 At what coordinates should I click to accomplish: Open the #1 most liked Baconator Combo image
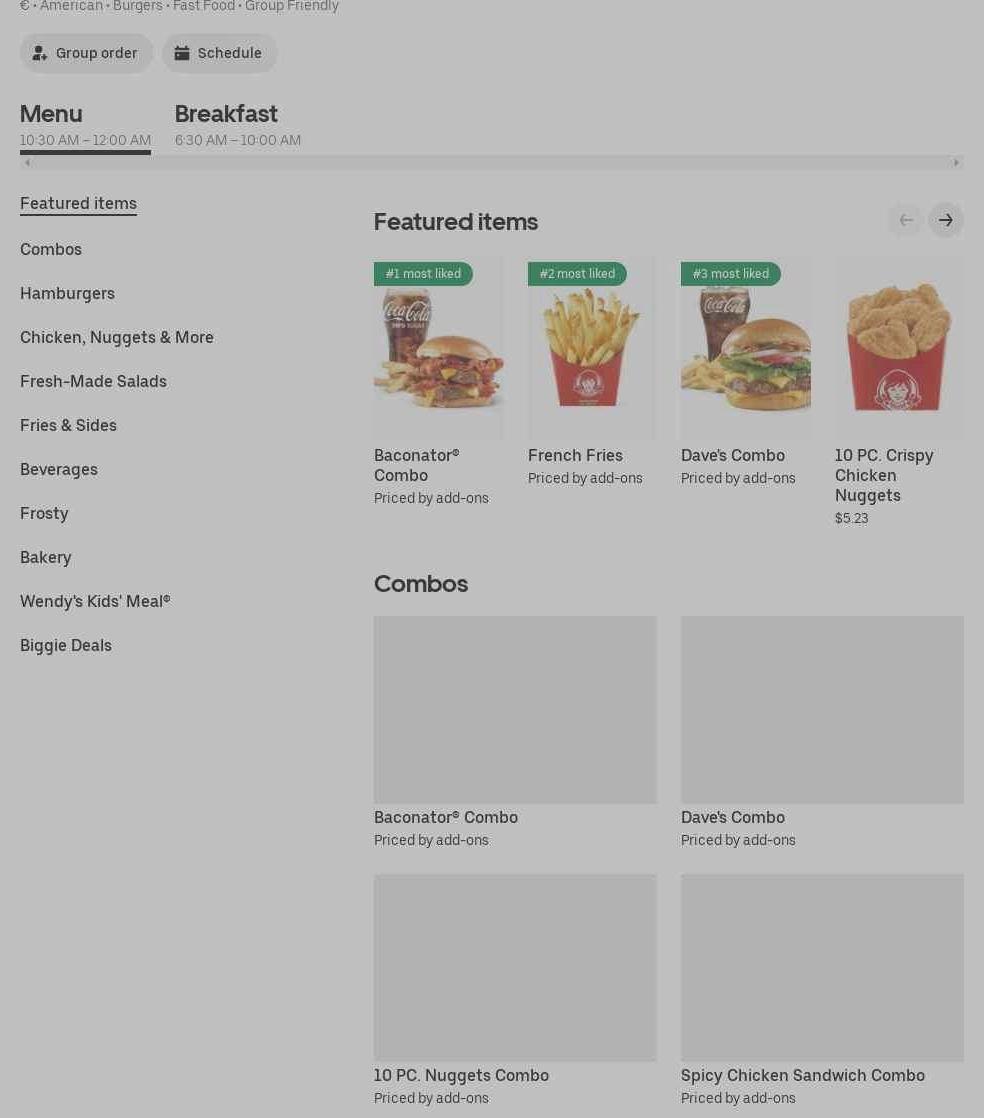[439, 348]
